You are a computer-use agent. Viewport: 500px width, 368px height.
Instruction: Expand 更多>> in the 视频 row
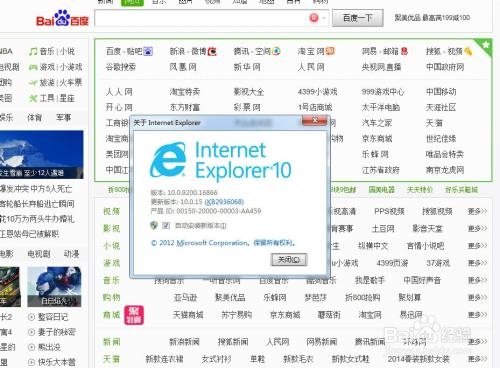click(477, 211)
